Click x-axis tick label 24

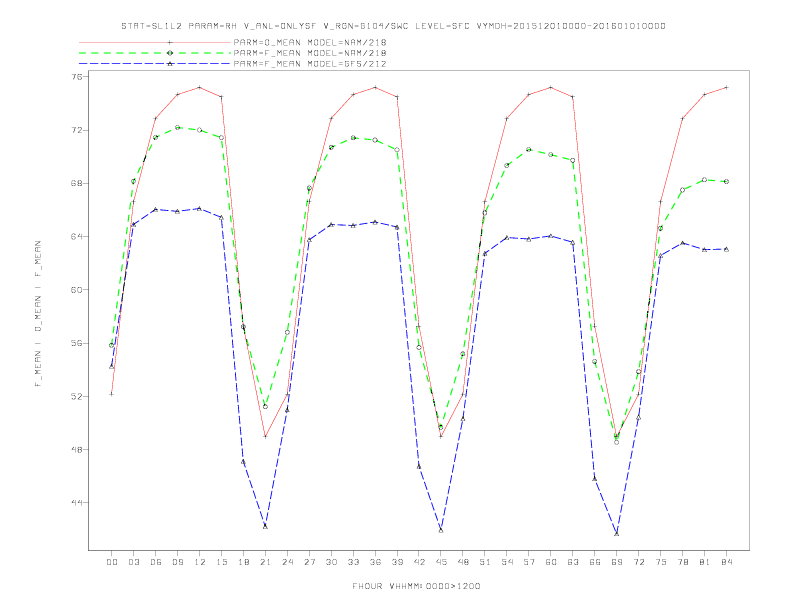point(287,562)
